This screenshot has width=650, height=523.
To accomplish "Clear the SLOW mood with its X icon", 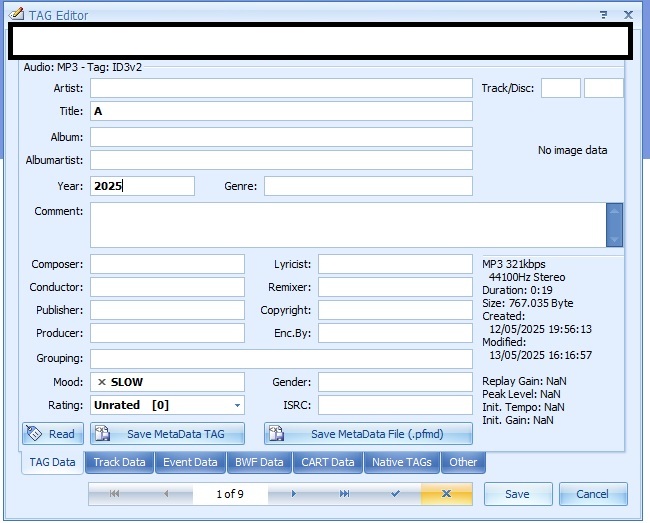I will [x=102, y=382].
